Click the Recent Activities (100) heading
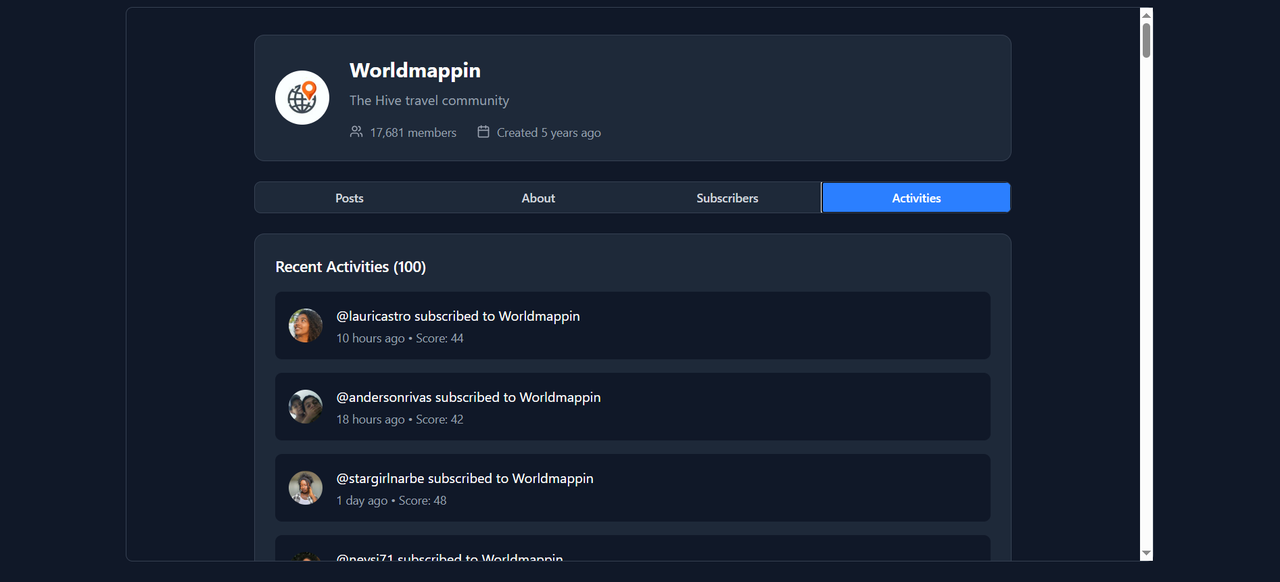This screenshot has height=582, width=1280. 351,267
